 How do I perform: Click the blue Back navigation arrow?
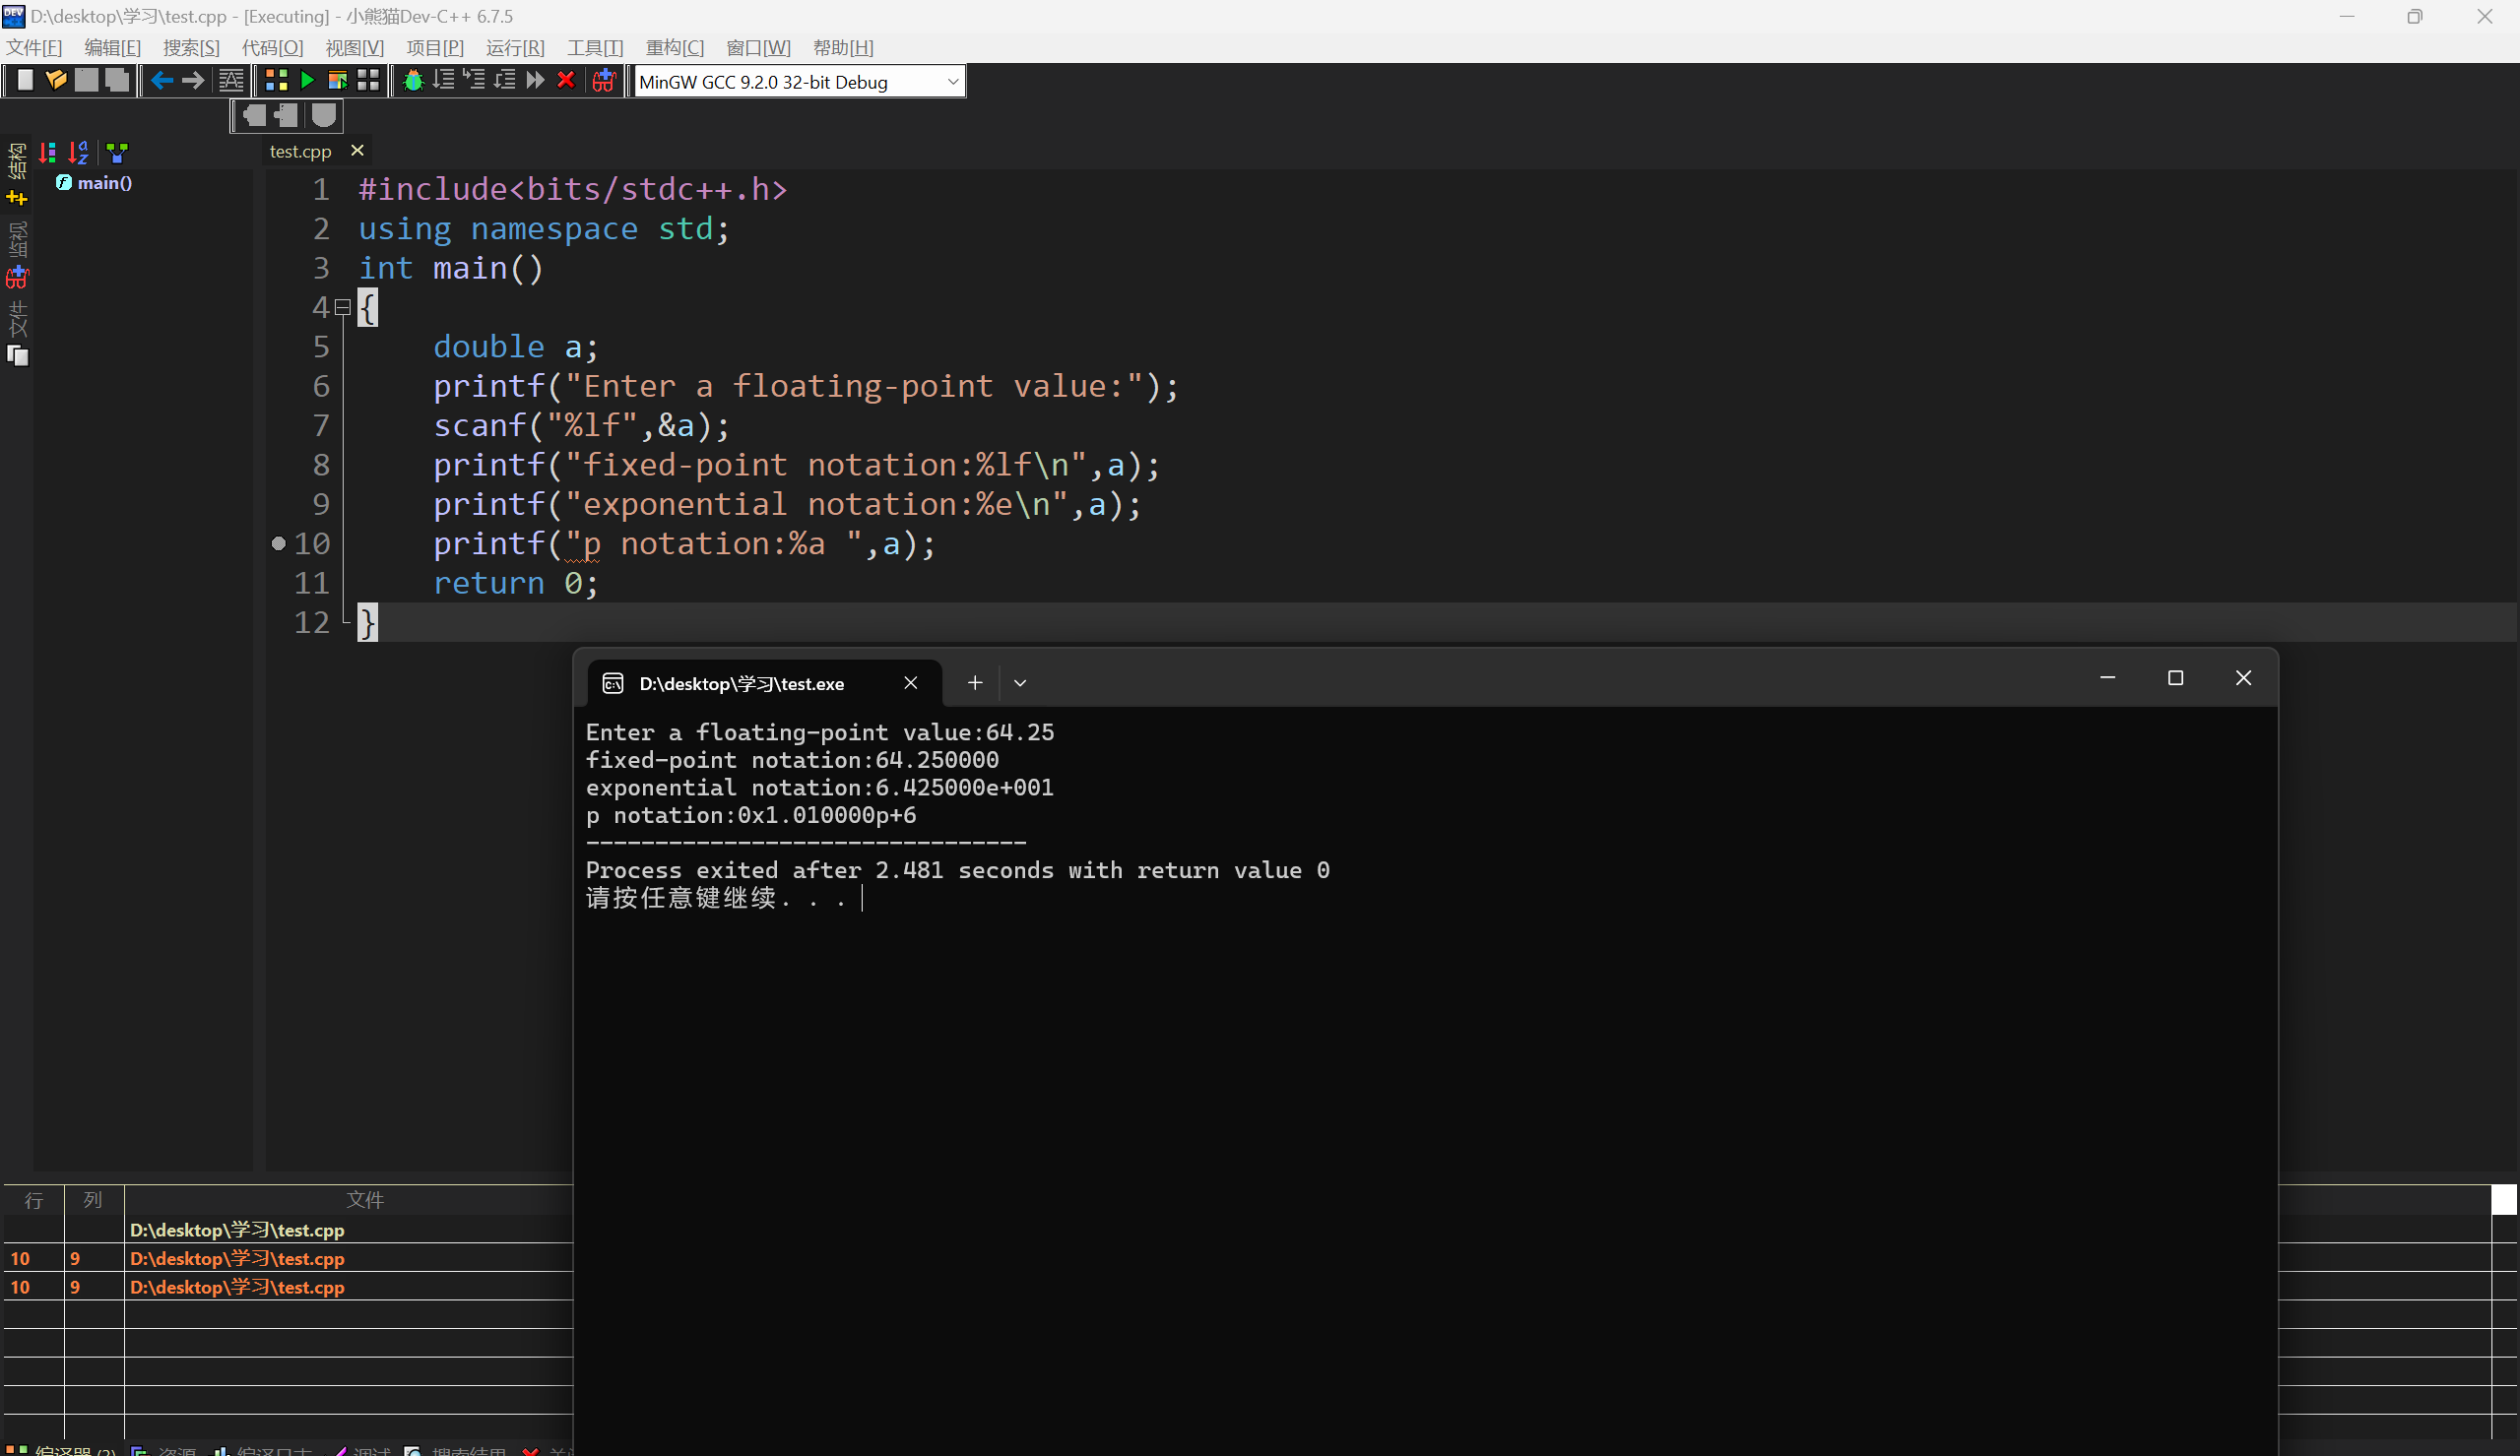(162, 81)
